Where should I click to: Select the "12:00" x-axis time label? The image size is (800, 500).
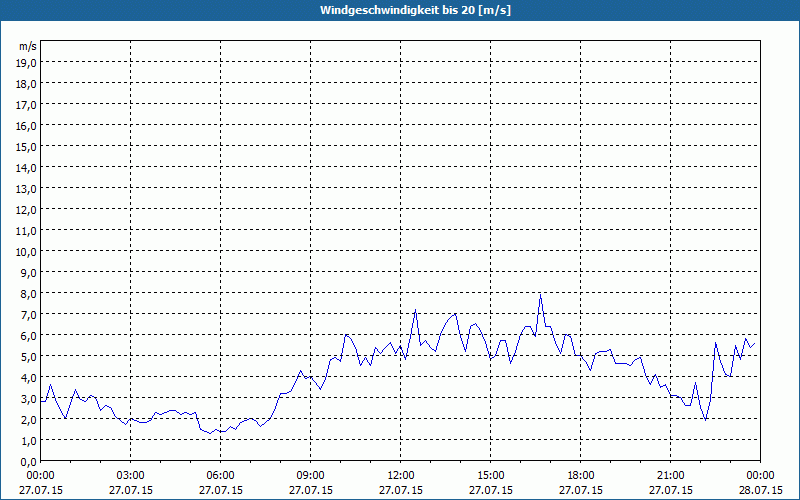(x=401, y=476)
